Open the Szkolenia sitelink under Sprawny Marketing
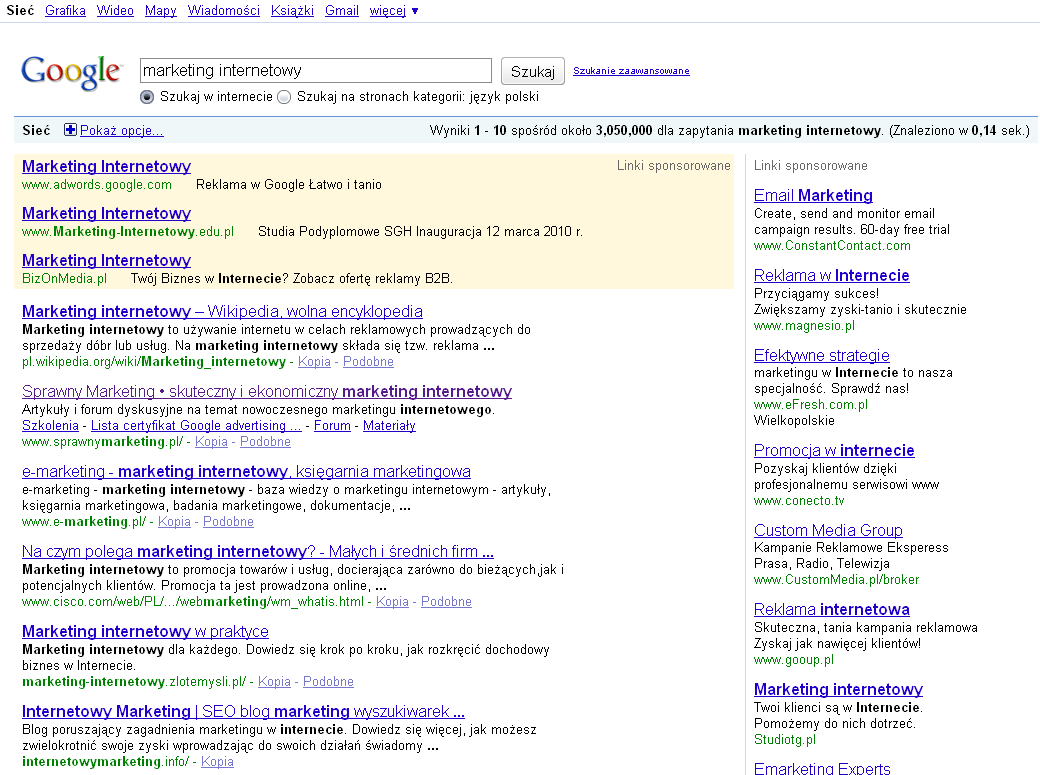The image size is (1040, 775). [x=50, y=426]
